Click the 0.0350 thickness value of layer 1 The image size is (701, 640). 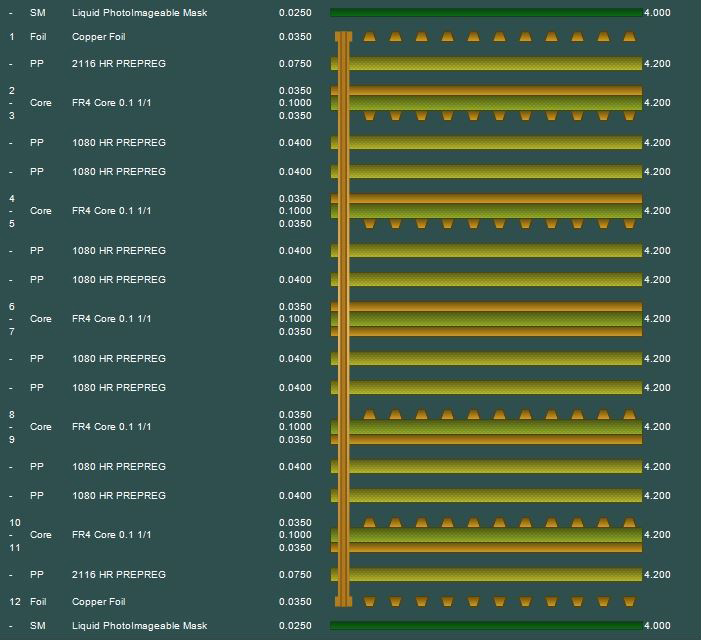[x=295, y=37]
